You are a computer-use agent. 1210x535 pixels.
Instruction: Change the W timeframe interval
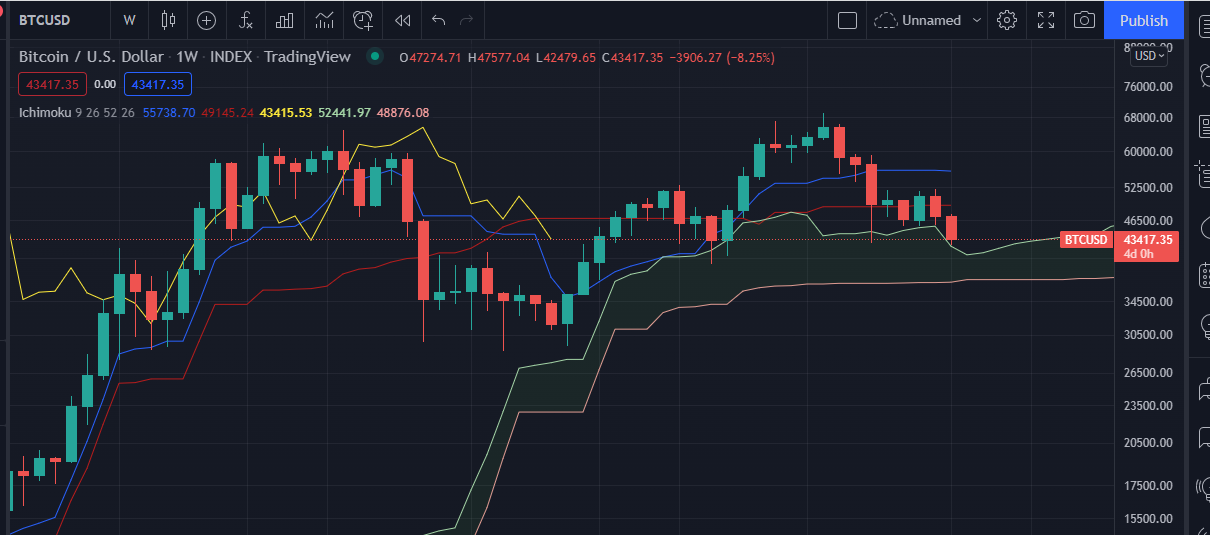click(129, 20)
